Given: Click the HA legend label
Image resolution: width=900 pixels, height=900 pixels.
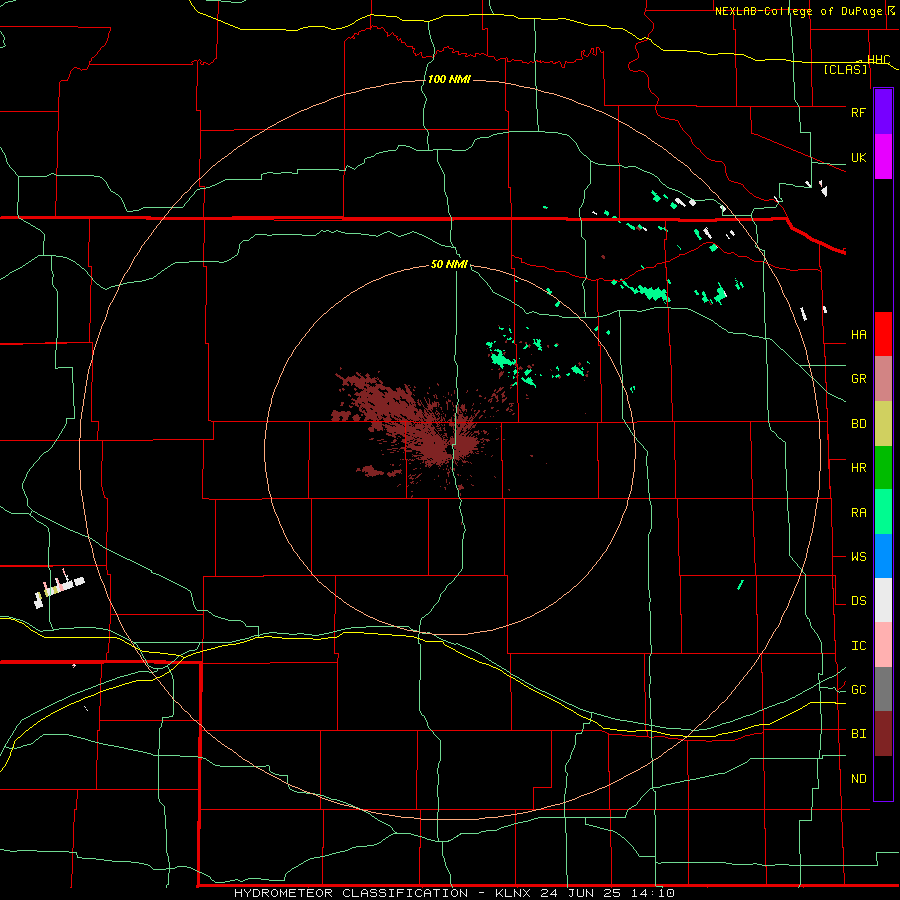Looking at the screenshot, I should coord(858,335).
